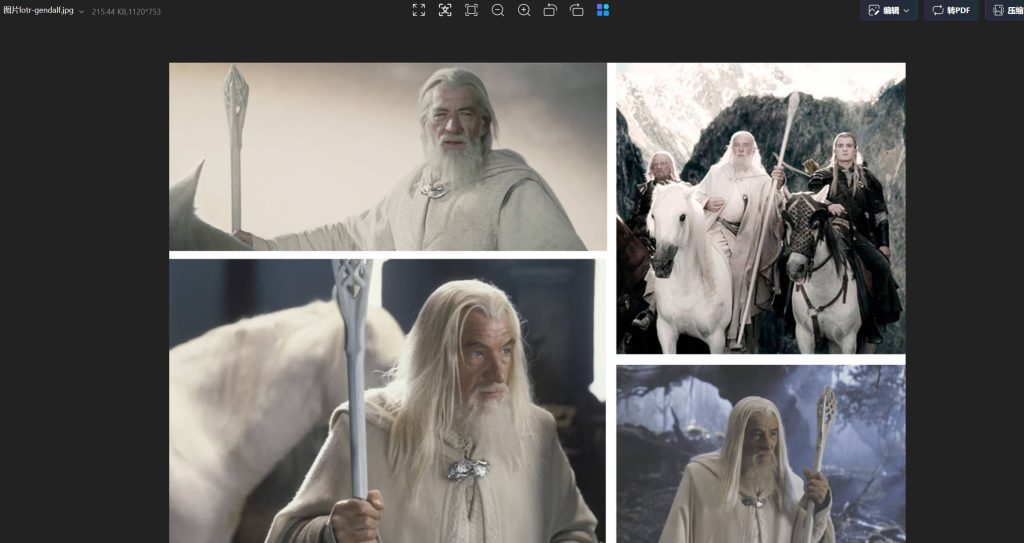The width and height of the screenshot is (1024, 543).
Task: Click the bottom-right forest Gandalf photo
Action: 760,453
